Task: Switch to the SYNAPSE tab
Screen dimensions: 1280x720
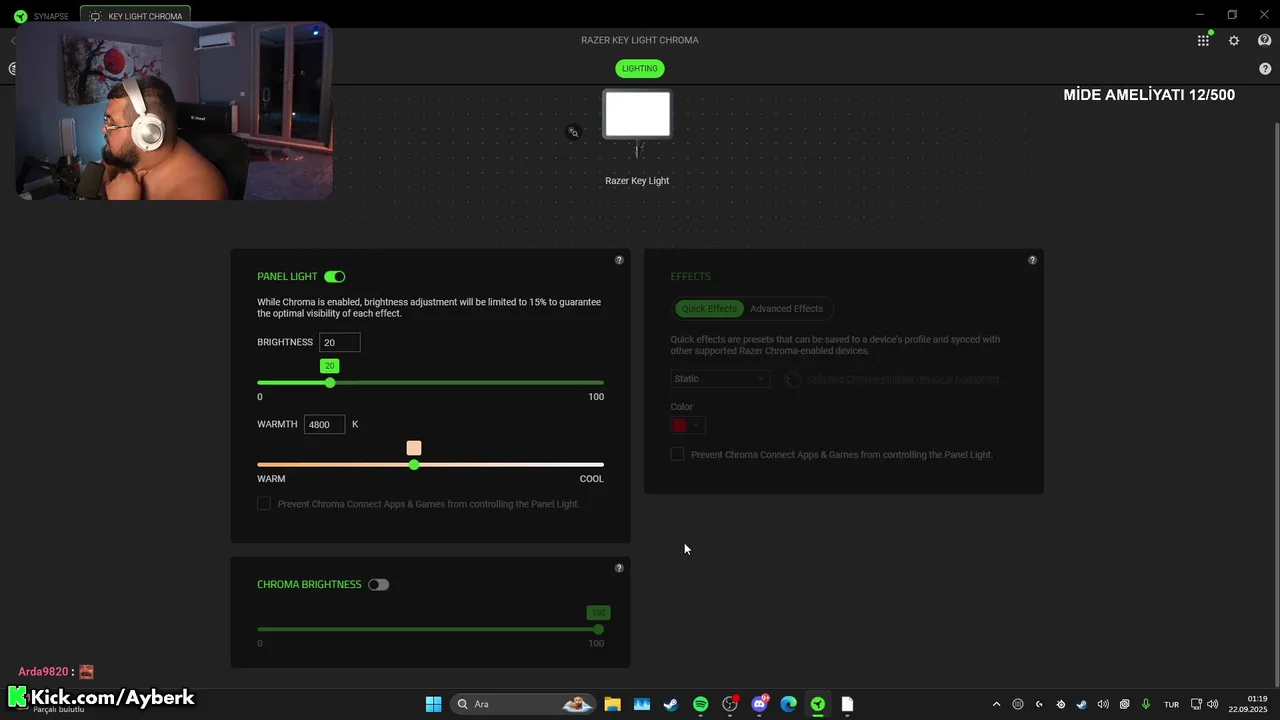Action: (x=42, y=16)
